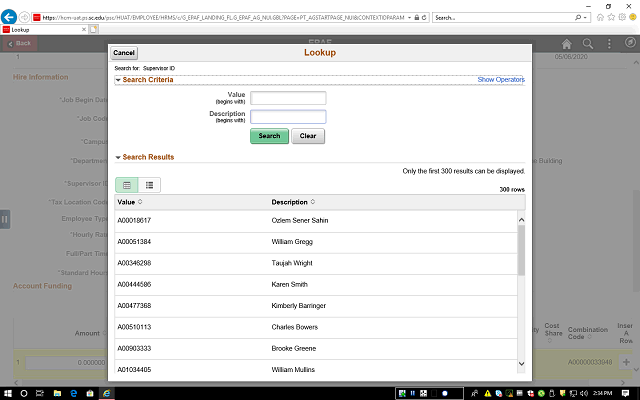Open the NavBar compass icon
This screenshot has width=640, height=400.
630,42
